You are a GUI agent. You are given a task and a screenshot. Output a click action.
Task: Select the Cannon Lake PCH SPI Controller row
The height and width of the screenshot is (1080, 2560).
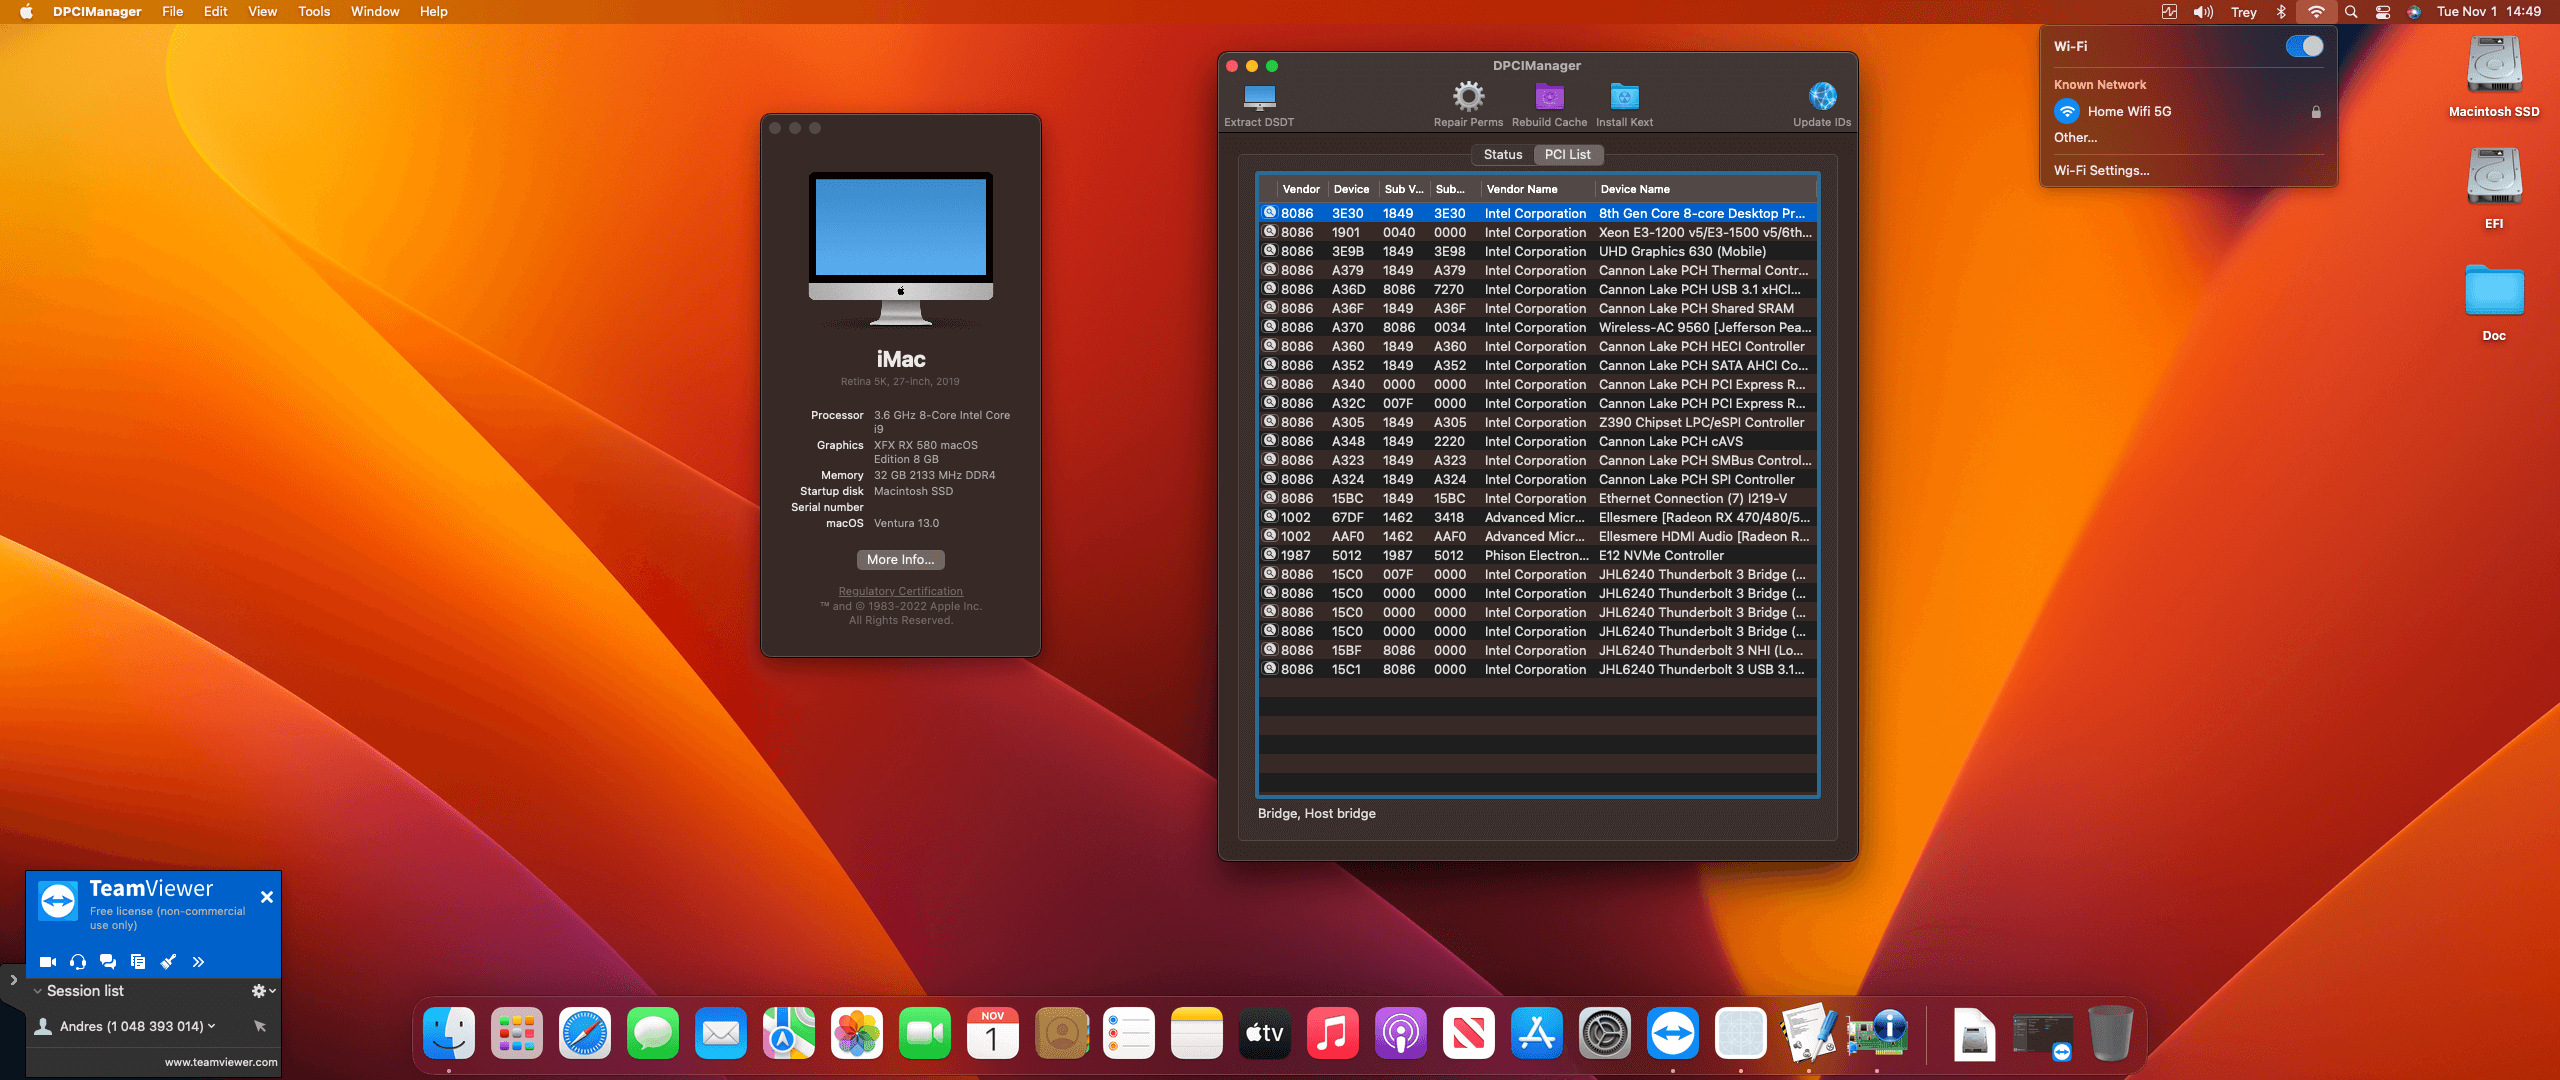pos(1538,480)
